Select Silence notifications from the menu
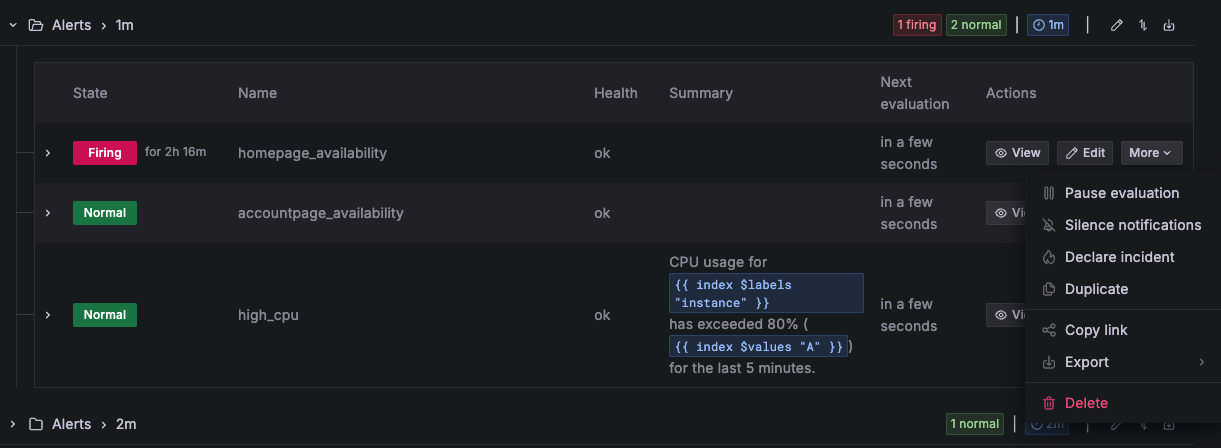Viewport: 1221px width, 448px height. (1132, 225)
